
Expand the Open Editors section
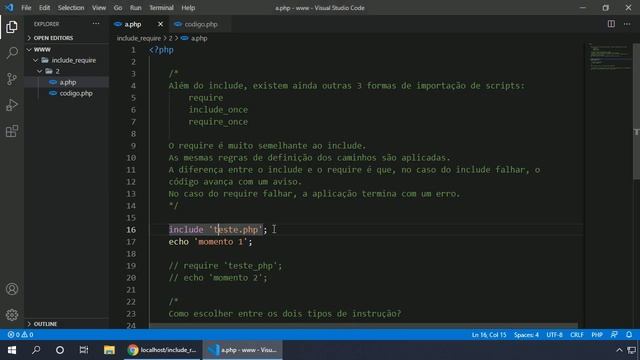tap(67, 38)
